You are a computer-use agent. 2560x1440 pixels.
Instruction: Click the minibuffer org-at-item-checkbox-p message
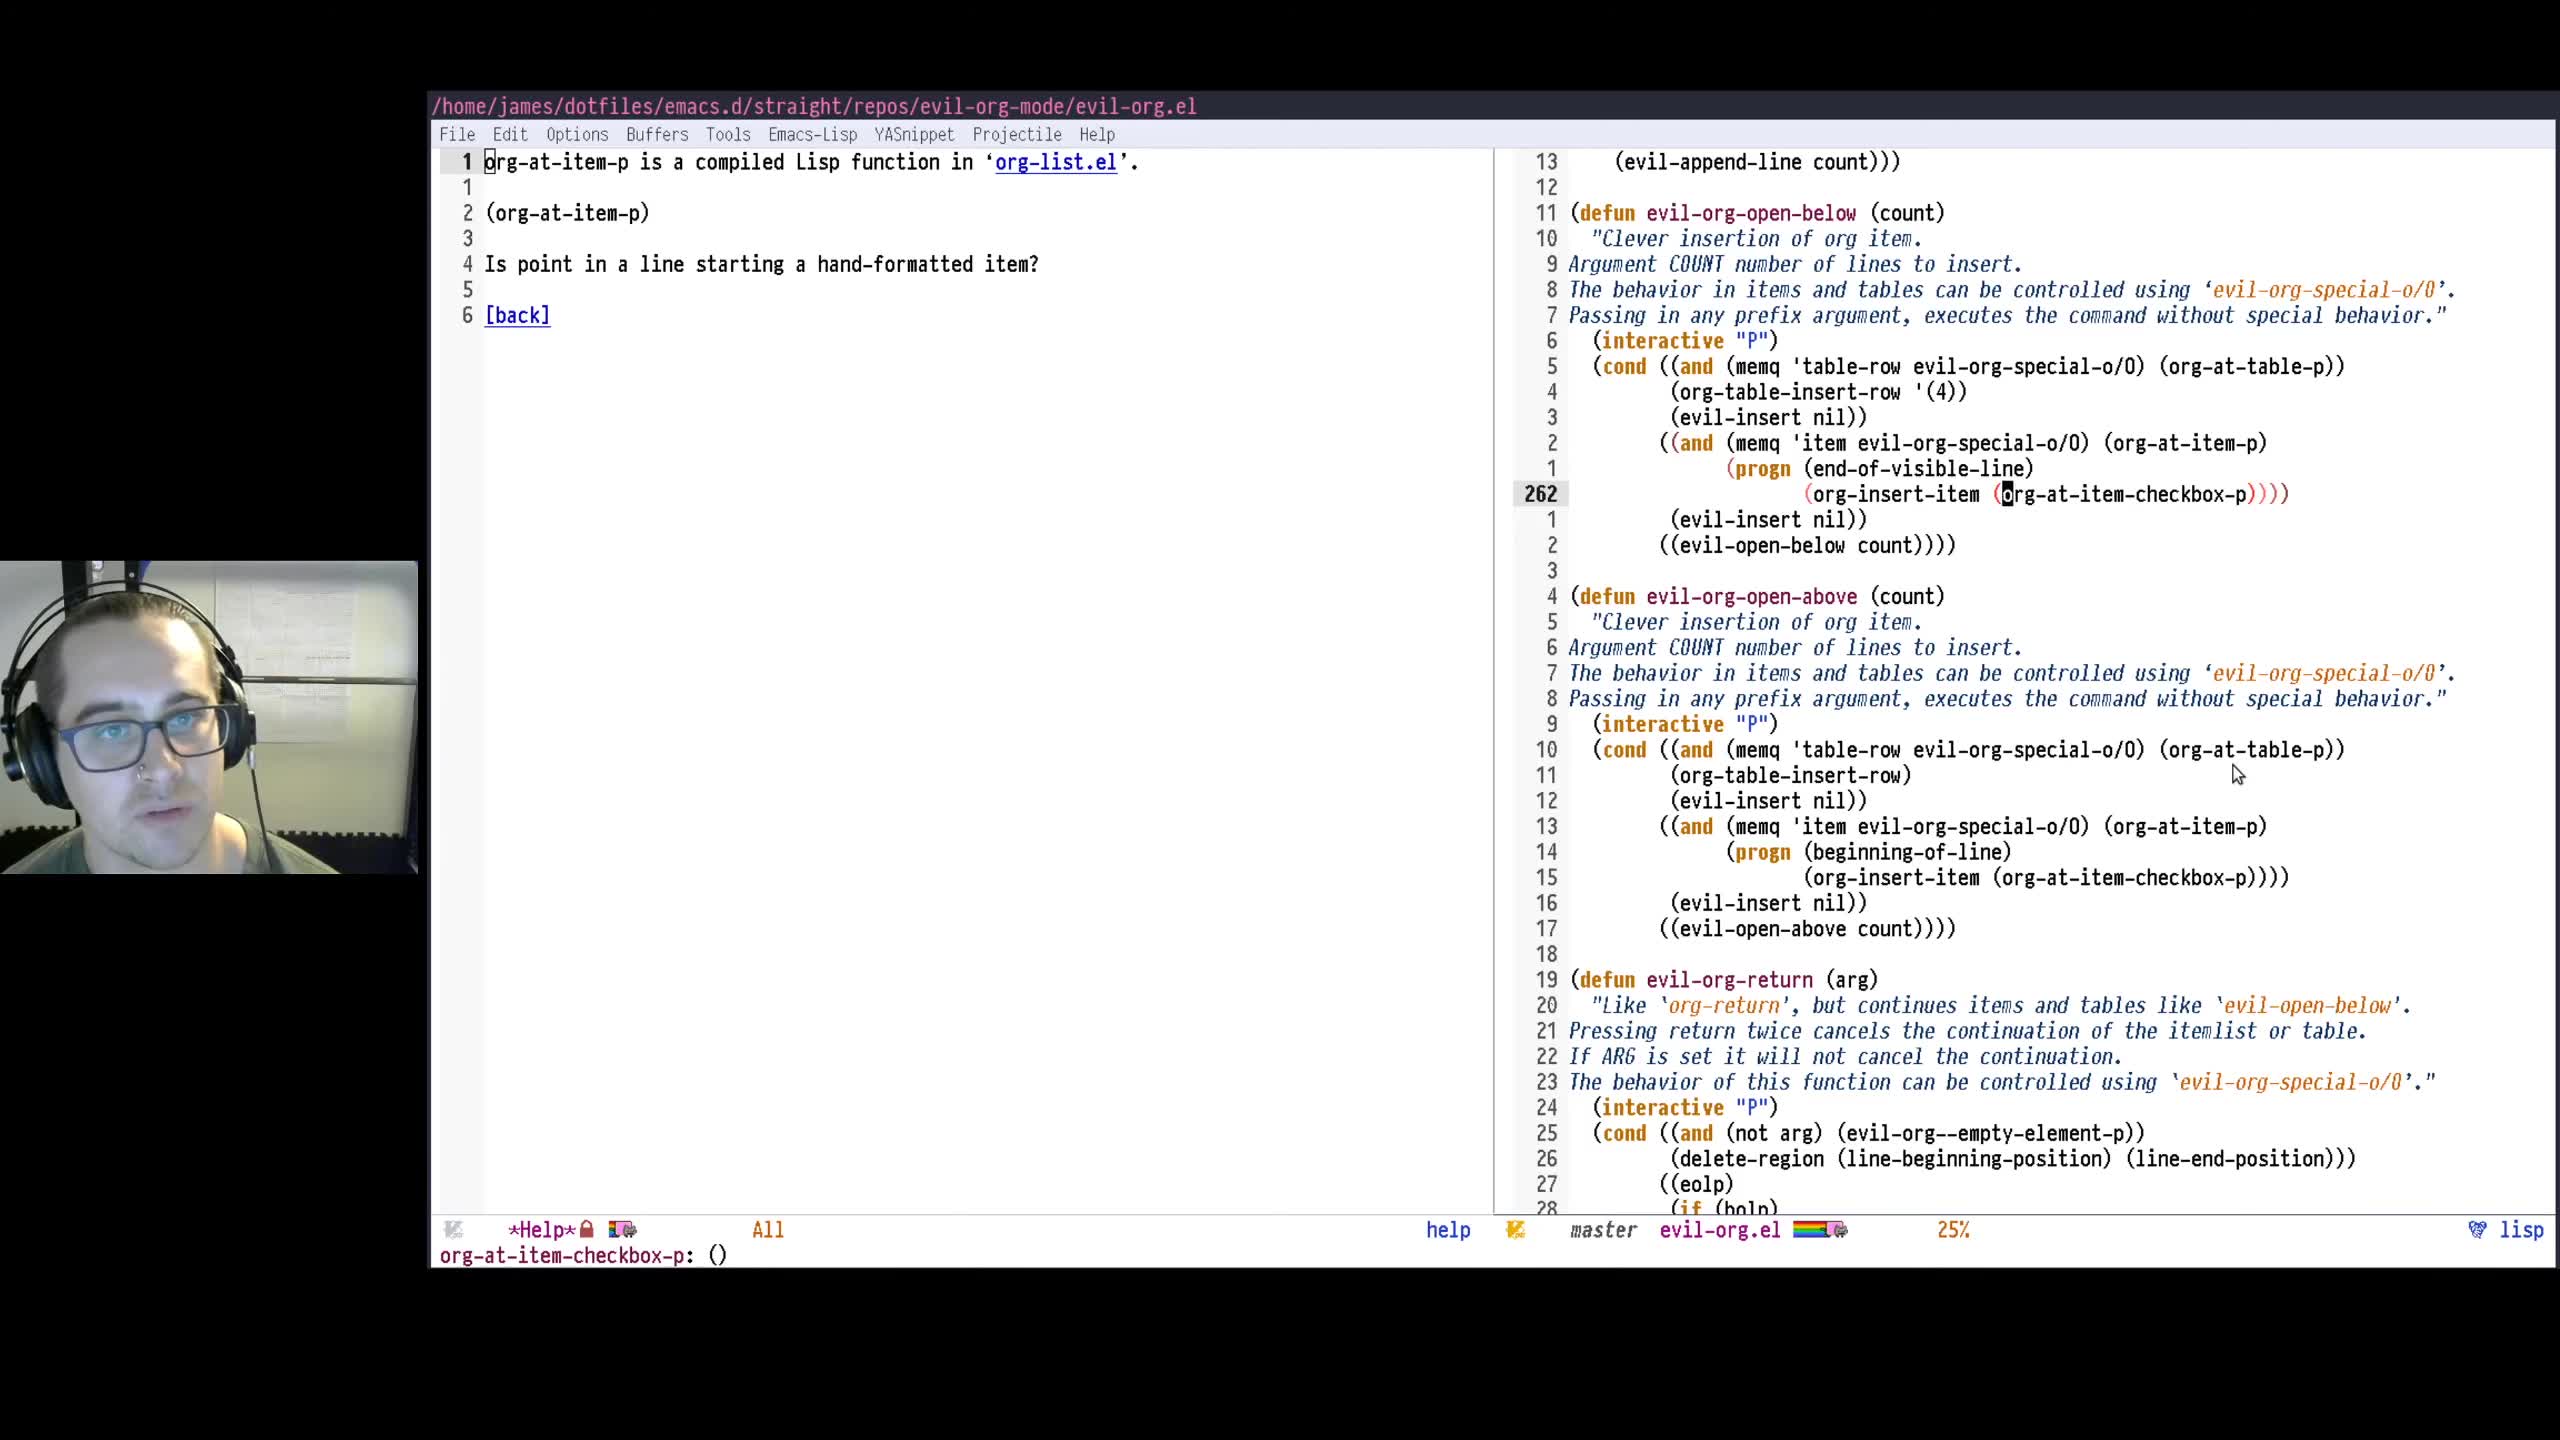coord(583,1256)
